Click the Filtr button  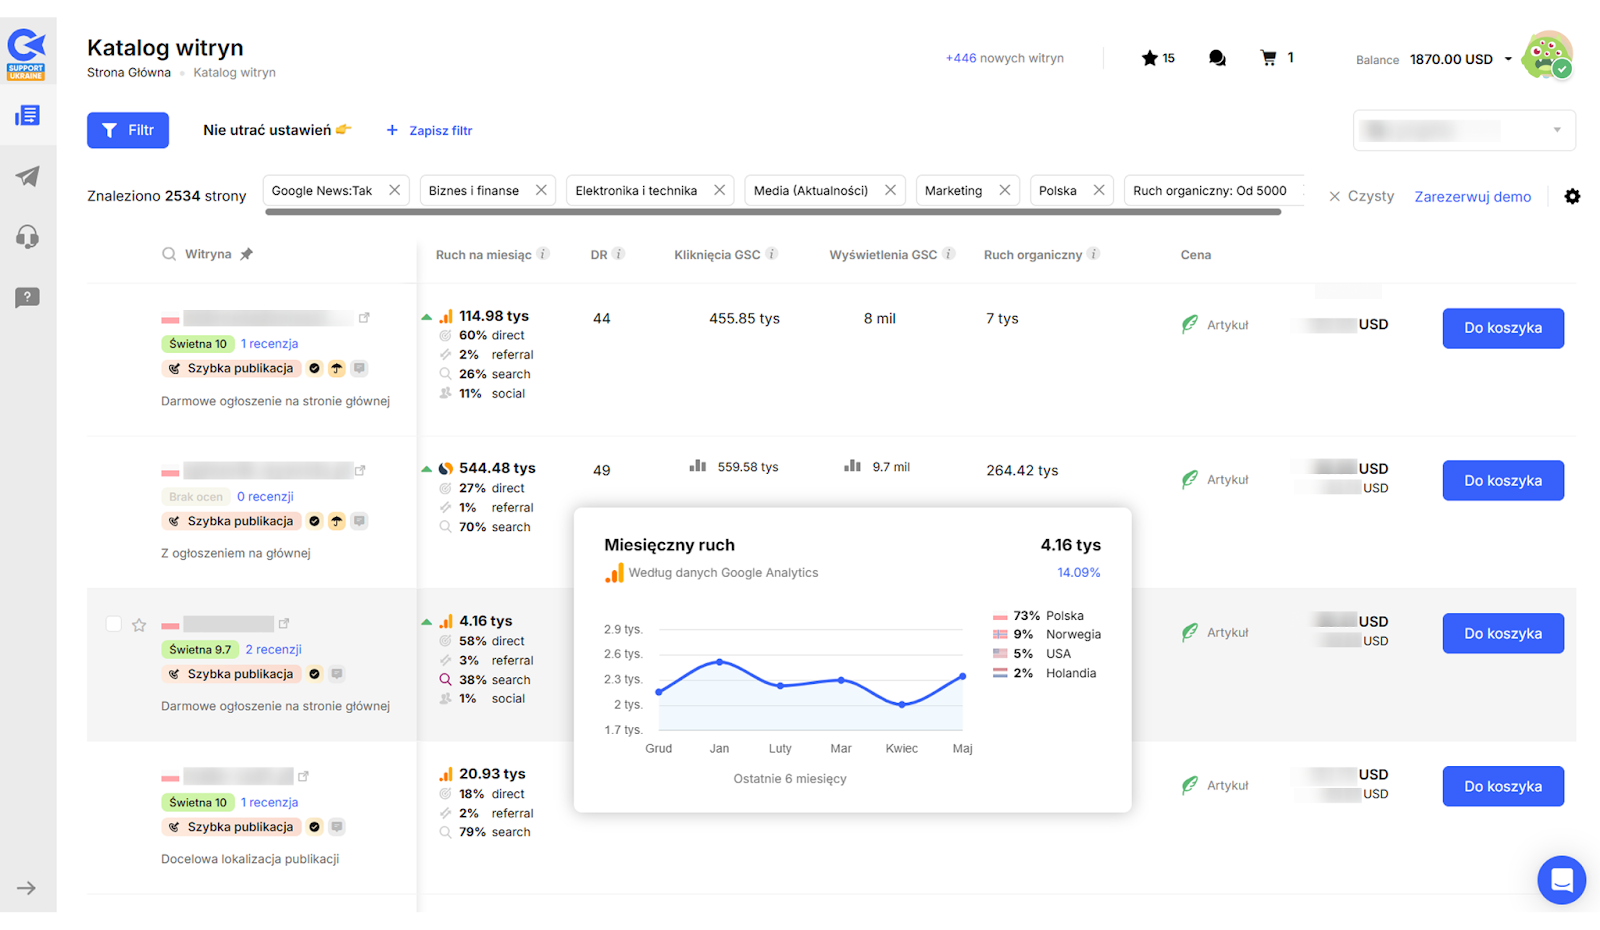click(x=128, y=130)
